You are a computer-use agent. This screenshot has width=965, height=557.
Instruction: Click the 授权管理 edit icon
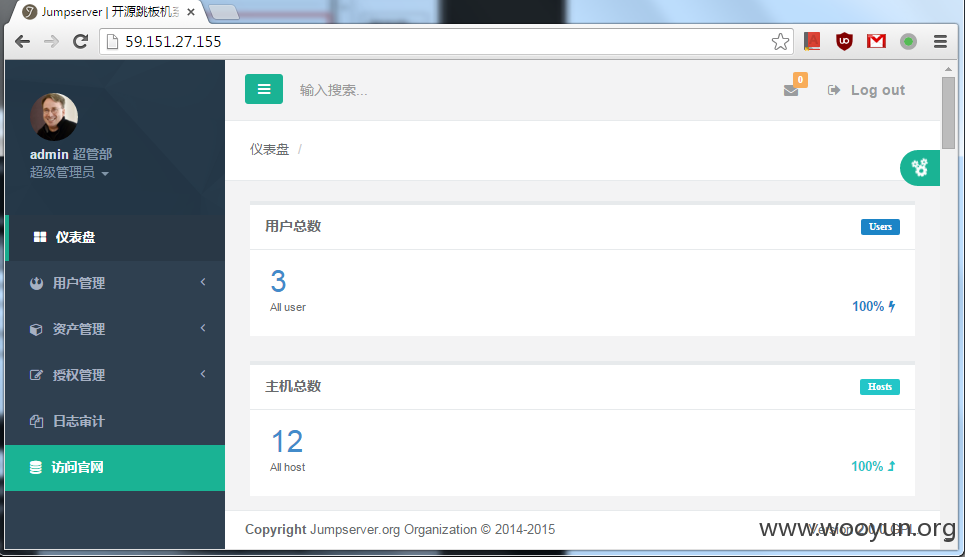[36, 375]
